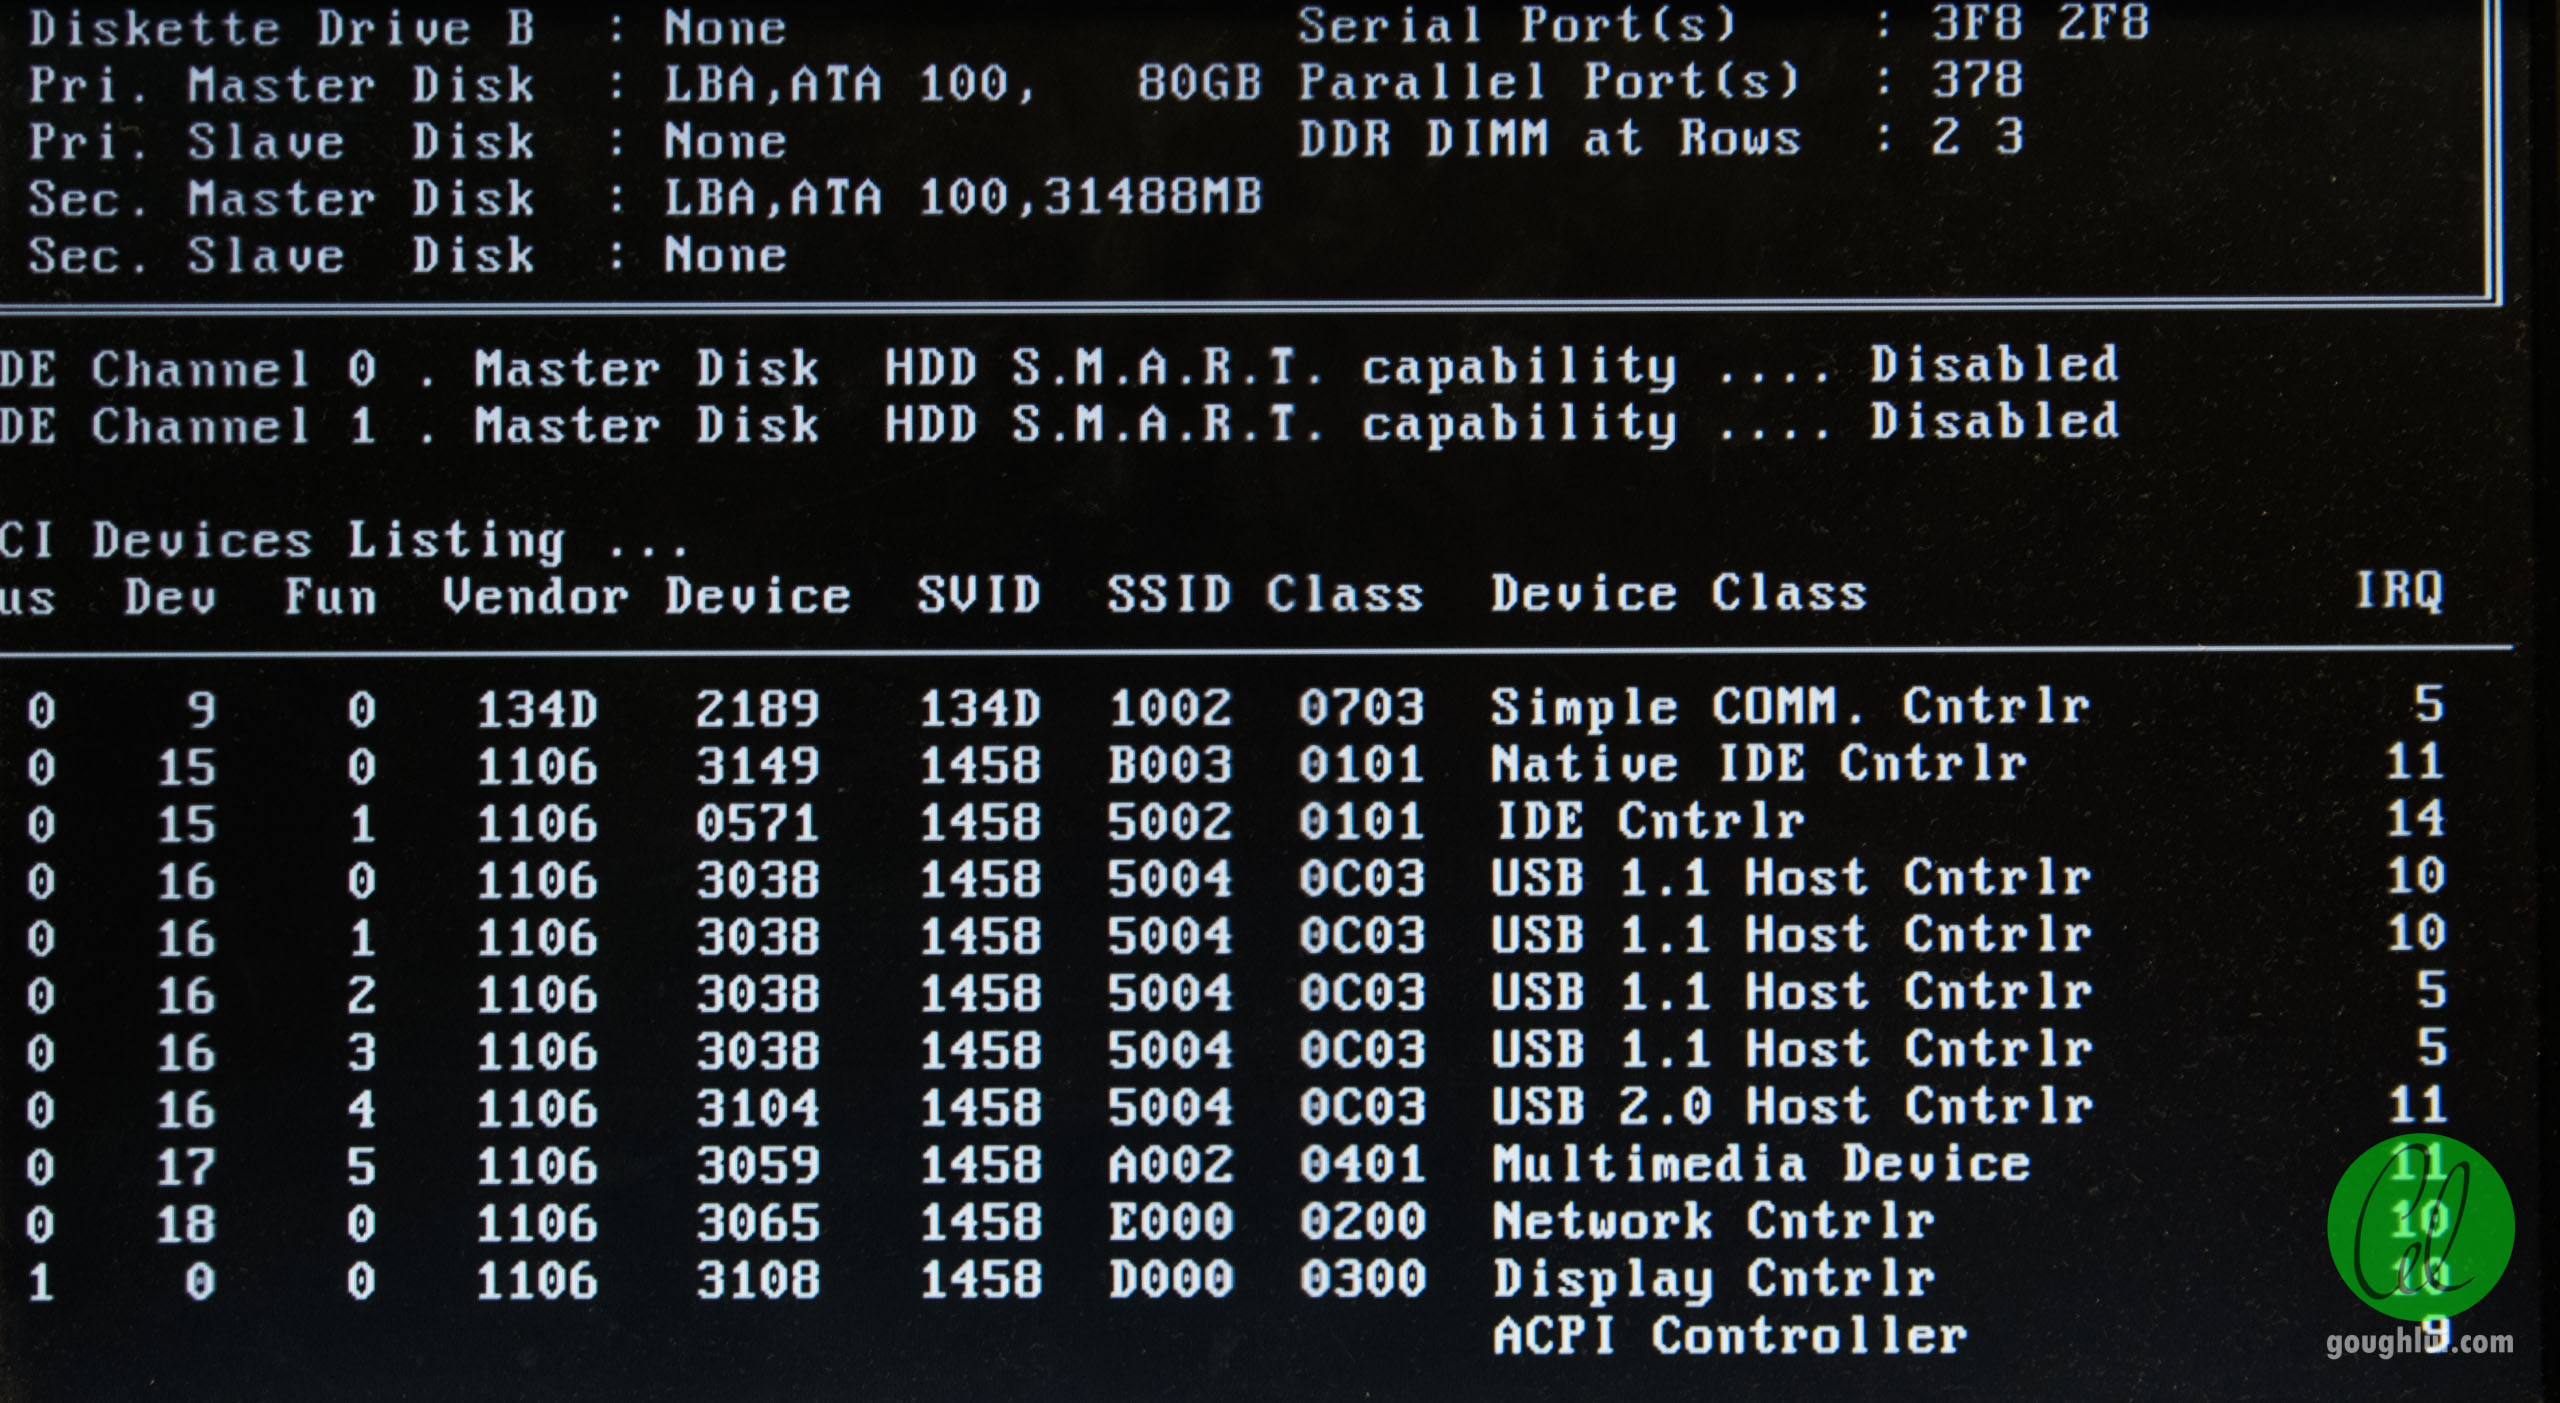The height and width of the screenshot is (1403, 2560).
Task: Select device ID "3108" in the Display row
Action: (x=757, y=1280)
